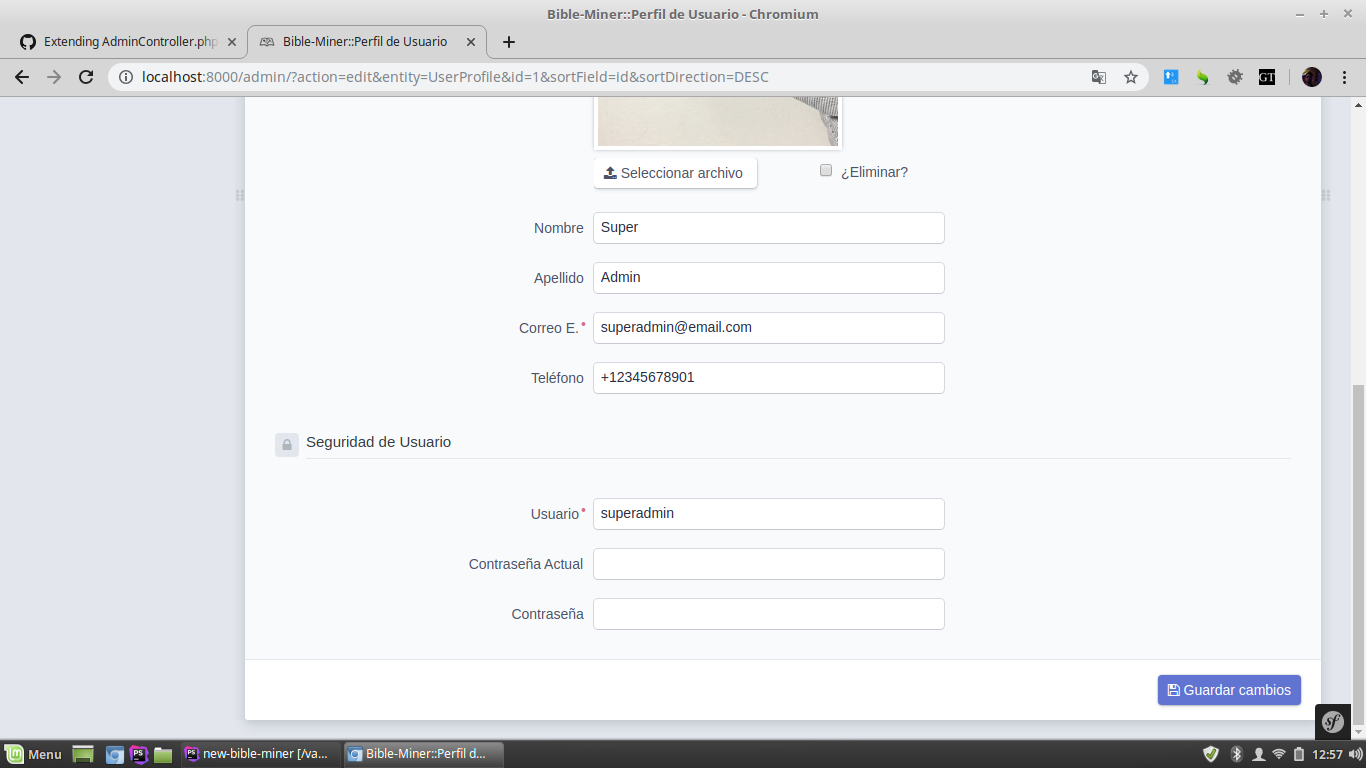Toggle the bookmark star for this page
The height and width of the screenshot is (768, 1366).
pyautogui.click(x=1131, y=76)
